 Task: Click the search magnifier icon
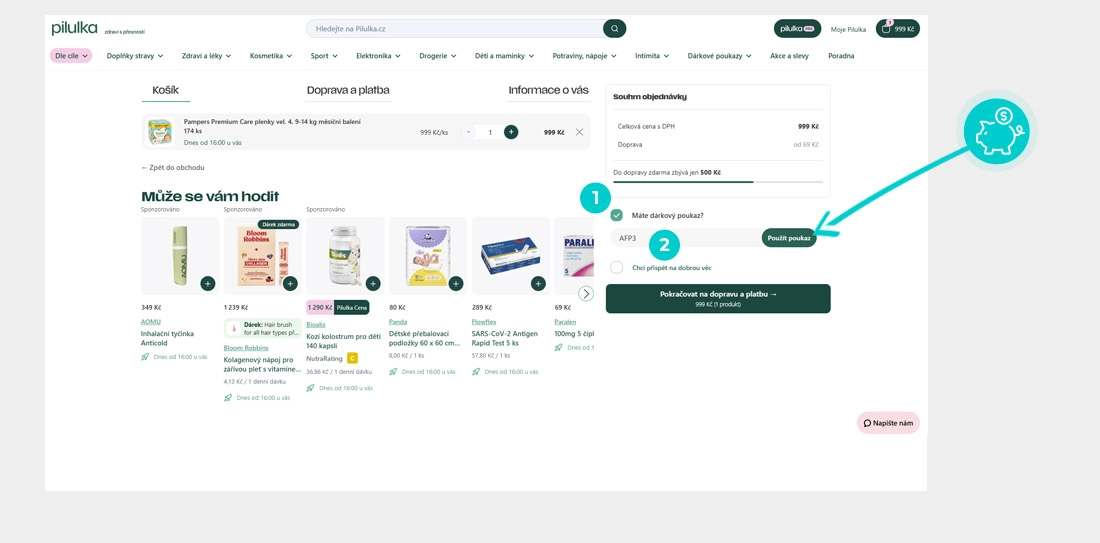(614, 29)
